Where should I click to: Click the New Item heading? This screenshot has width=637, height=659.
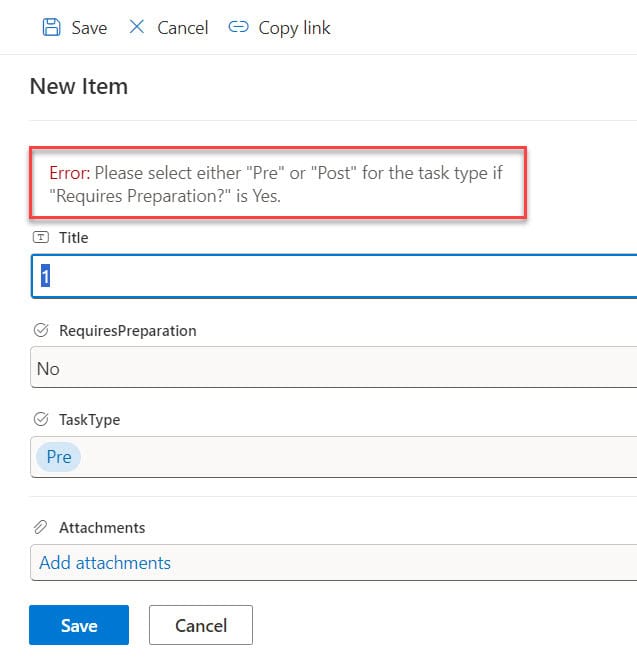(79, 87)
